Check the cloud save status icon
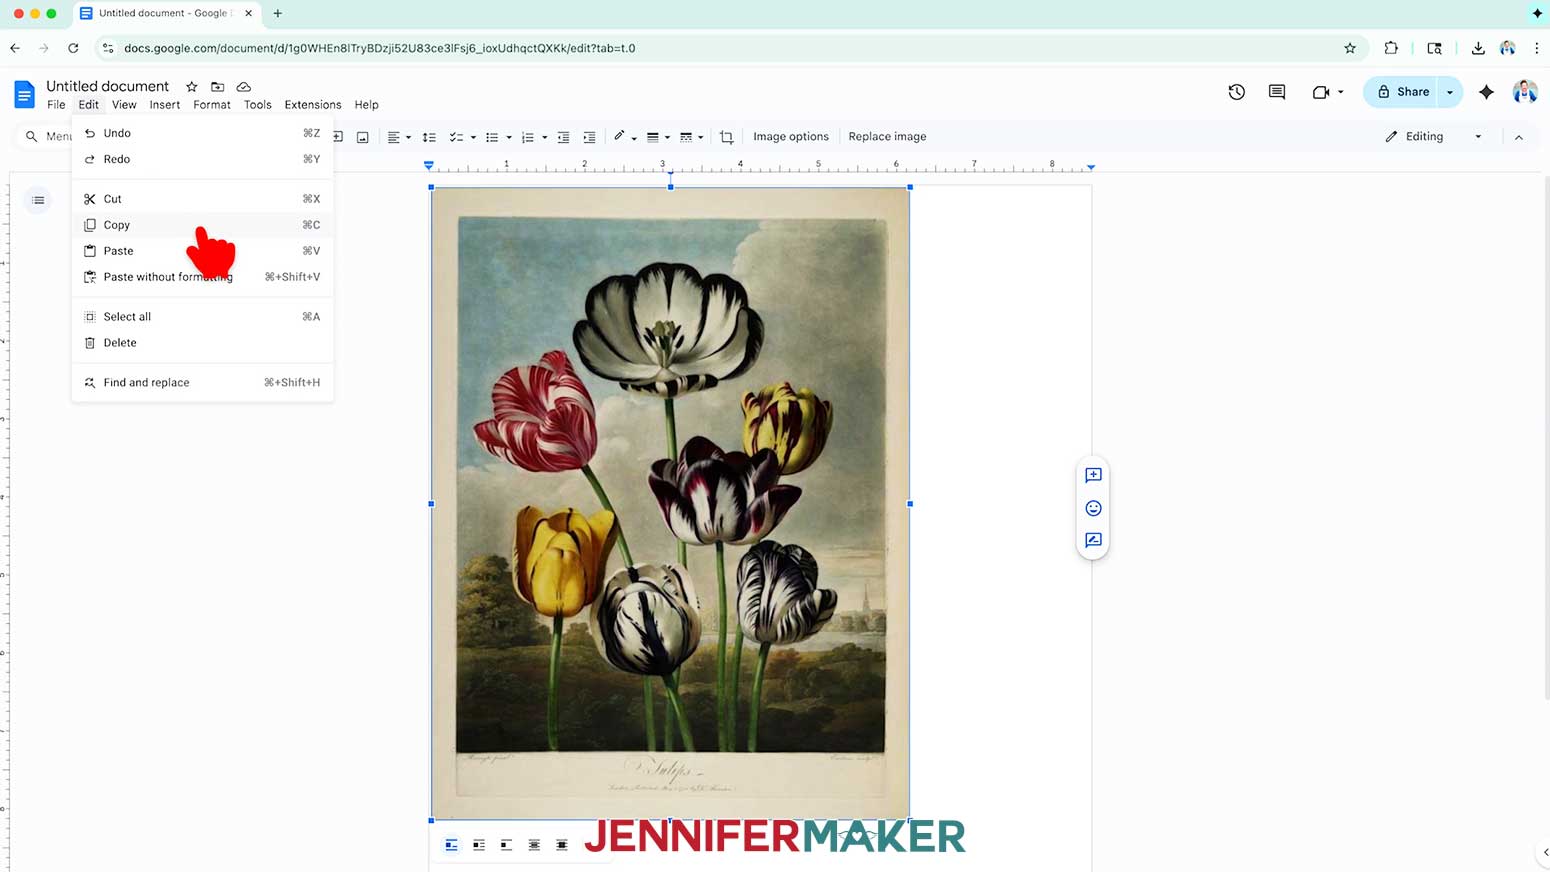The image size is (1550, 872). [x=243, y=87]
